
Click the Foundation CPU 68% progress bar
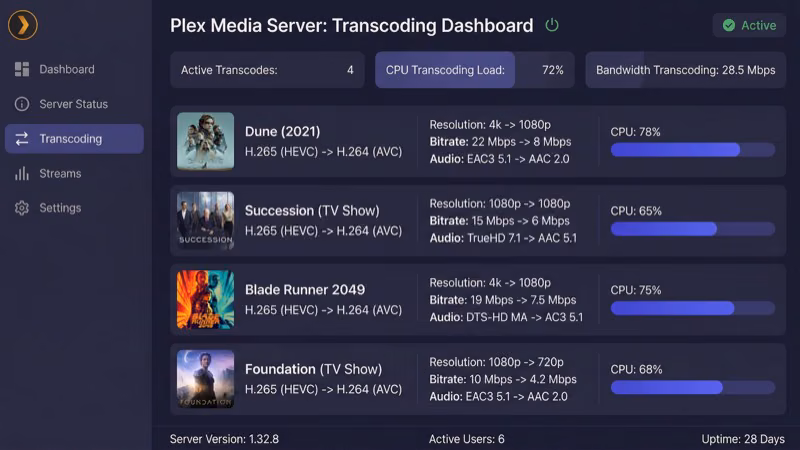pos(693,387)
